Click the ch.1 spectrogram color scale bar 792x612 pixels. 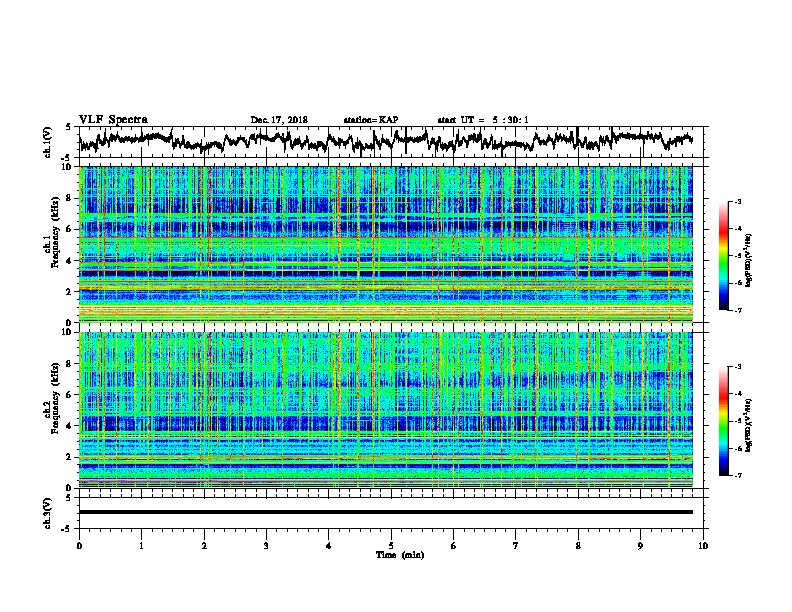[x=723, y=256]
